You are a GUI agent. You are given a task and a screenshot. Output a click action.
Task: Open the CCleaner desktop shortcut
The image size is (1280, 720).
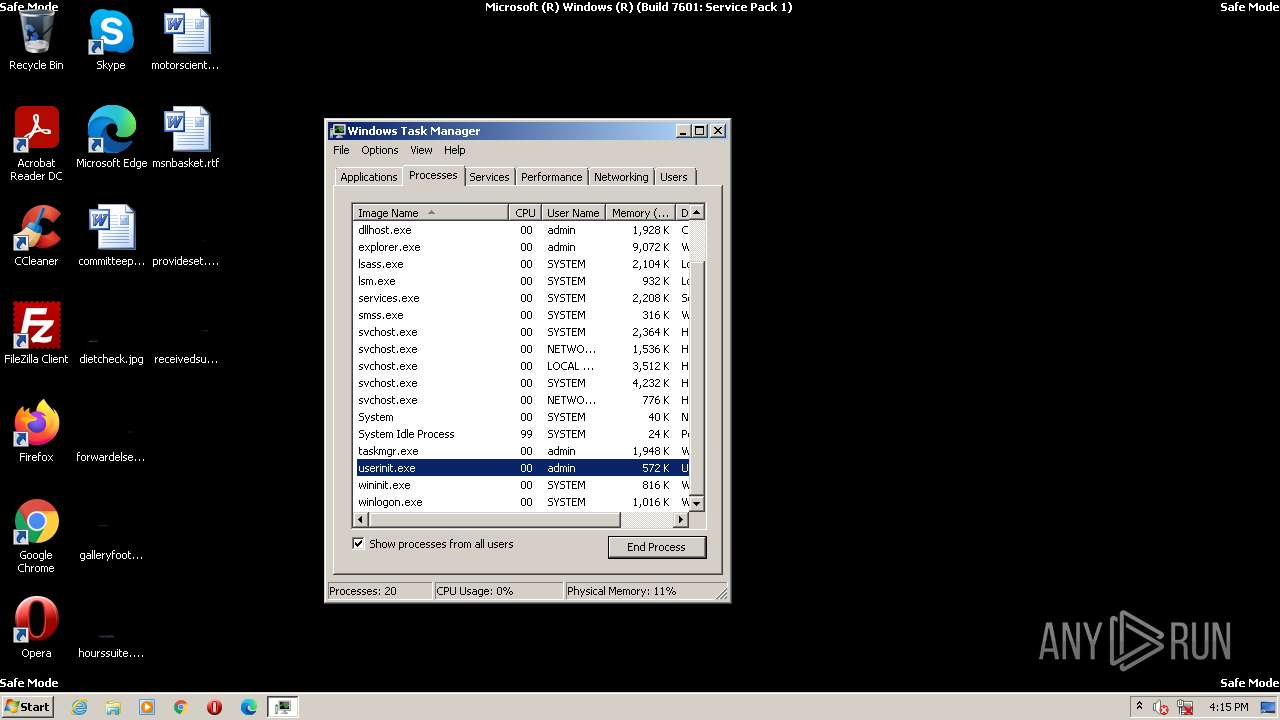point(36,236)
